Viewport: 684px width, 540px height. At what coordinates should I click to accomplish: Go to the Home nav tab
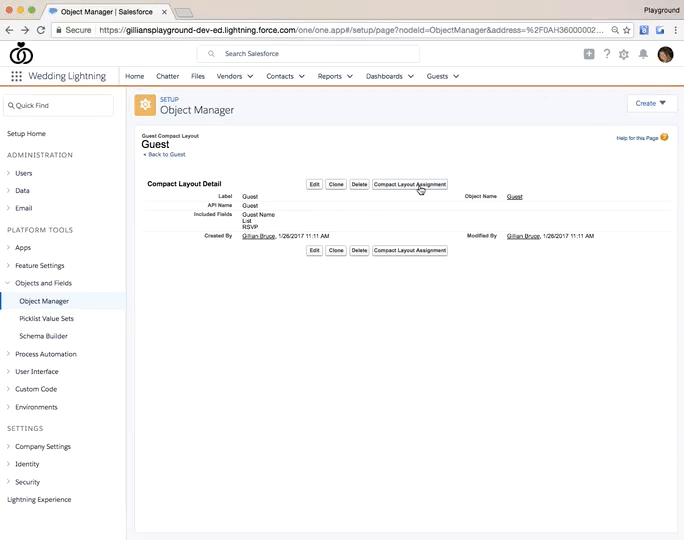134,76
